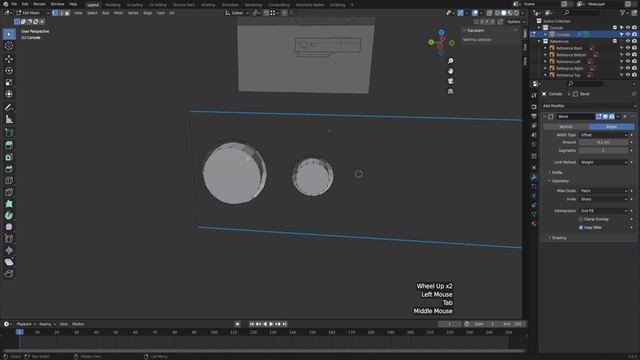Select the Scale tool

(x=9, y=82)
